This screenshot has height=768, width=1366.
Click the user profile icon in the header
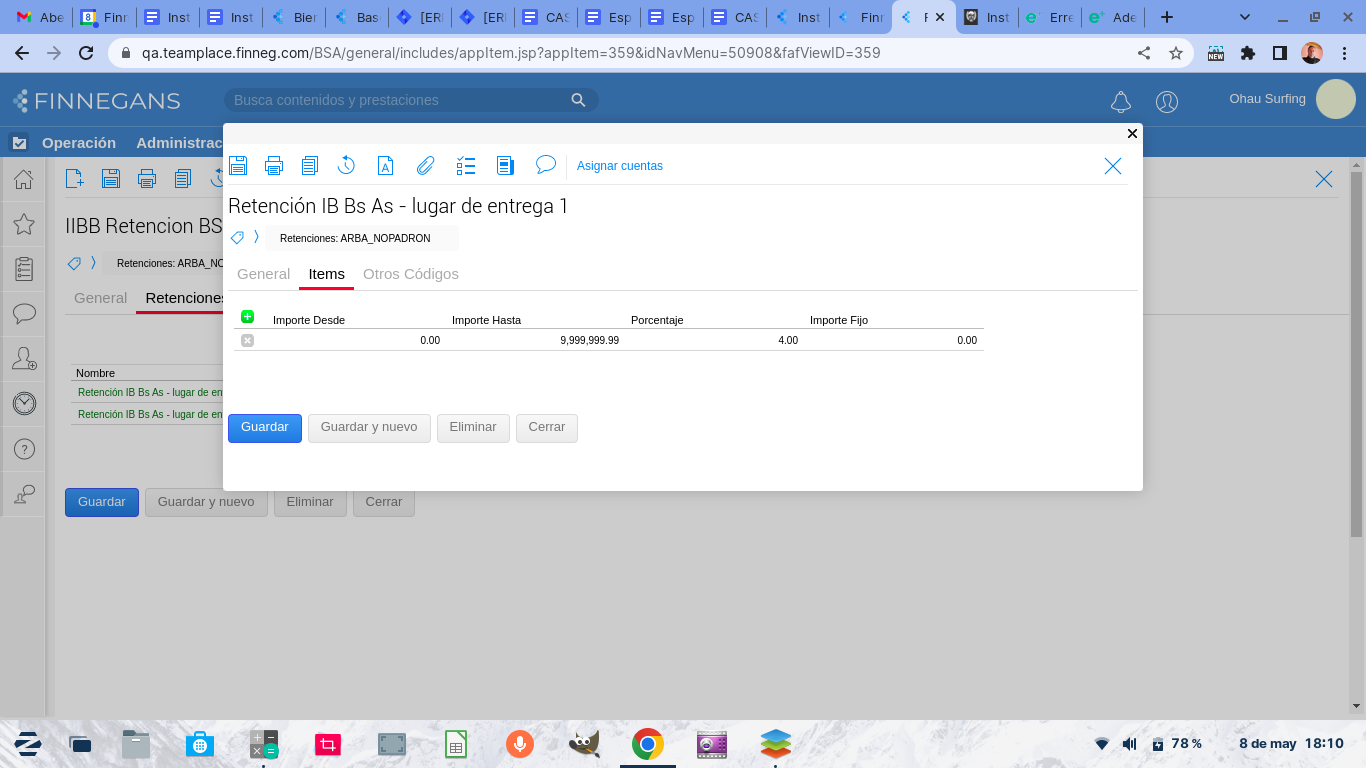tap(1167, 102)
